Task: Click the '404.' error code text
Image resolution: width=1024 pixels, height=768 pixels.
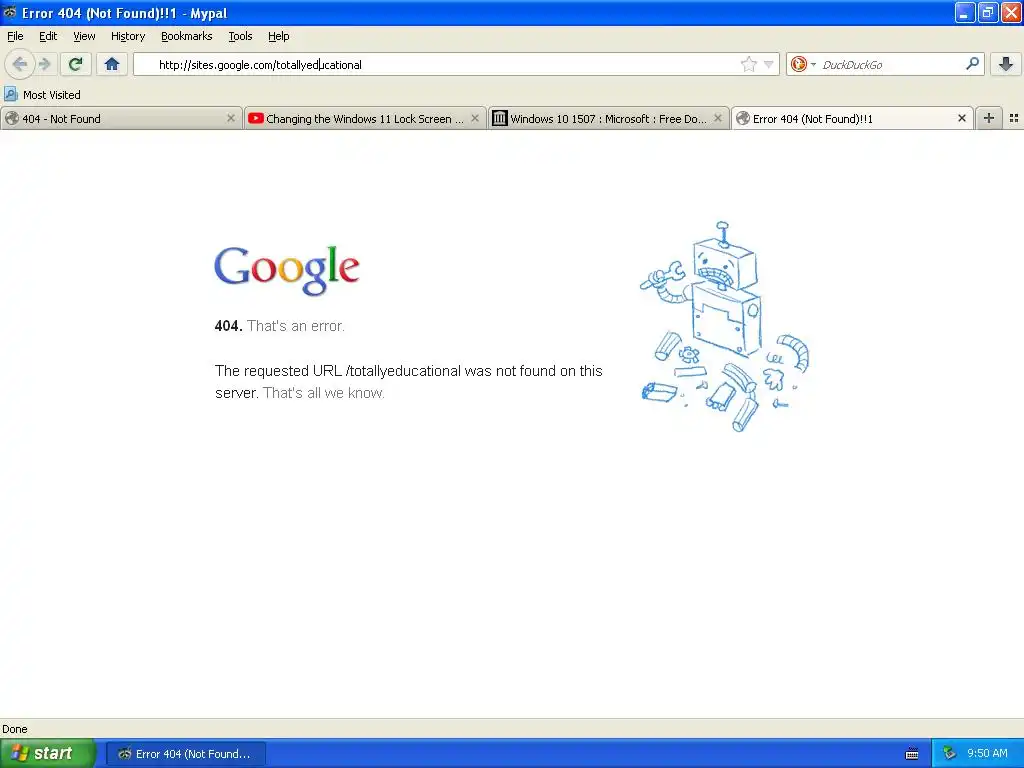Action: (x=229, y=326)
